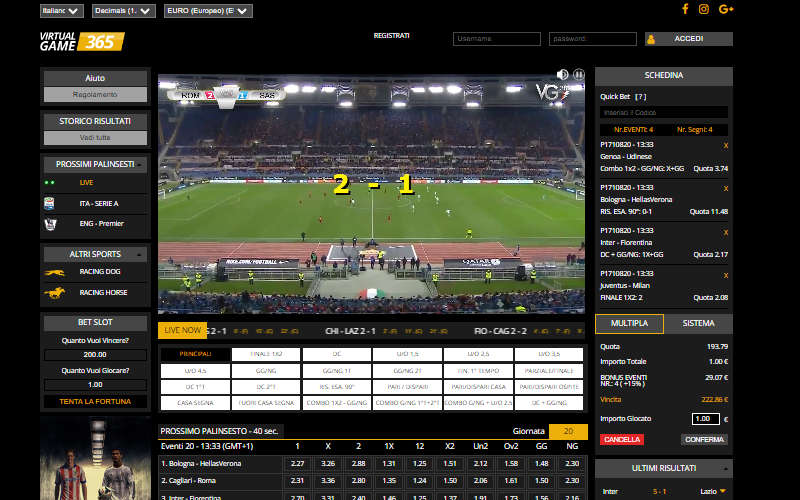Focus the Quick Bet code input
800x500 pixels.
coord(664,112)
